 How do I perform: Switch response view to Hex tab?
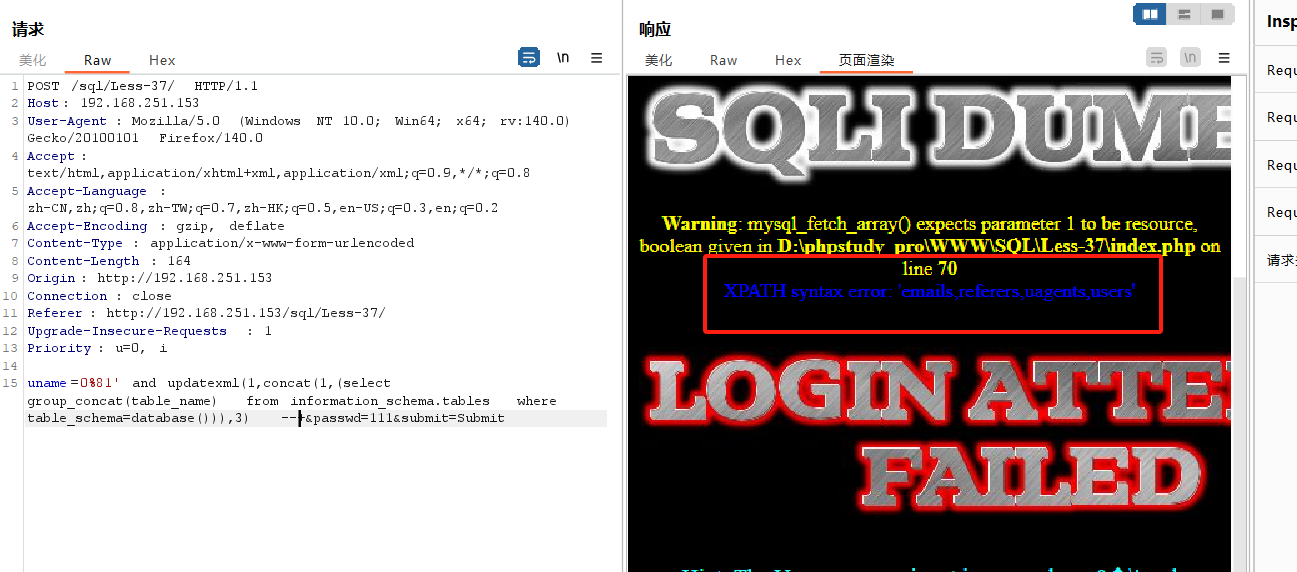coord(788,60)
